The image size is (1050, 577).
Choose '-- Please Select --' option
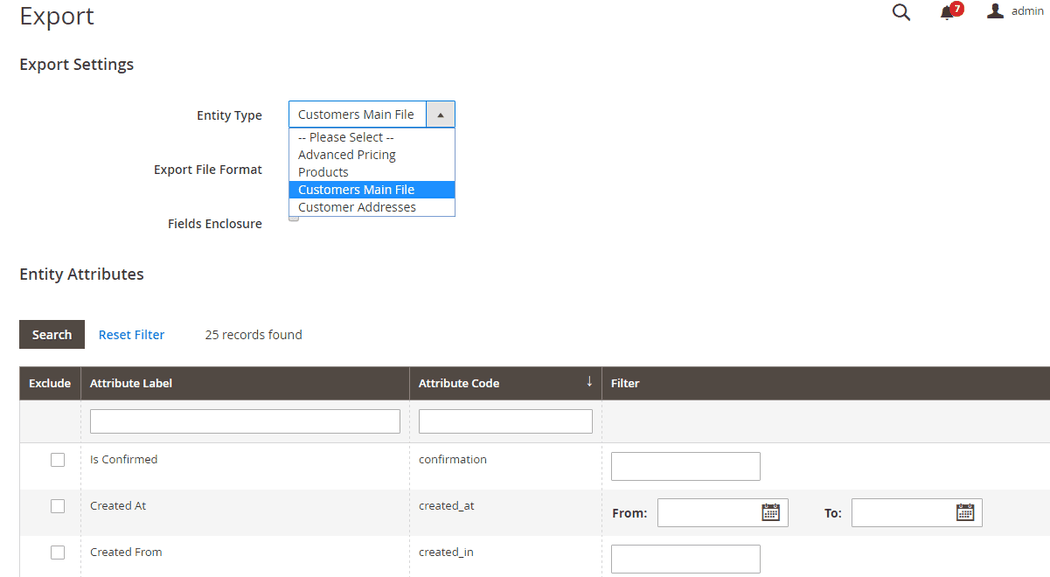(x=372, y=137)
